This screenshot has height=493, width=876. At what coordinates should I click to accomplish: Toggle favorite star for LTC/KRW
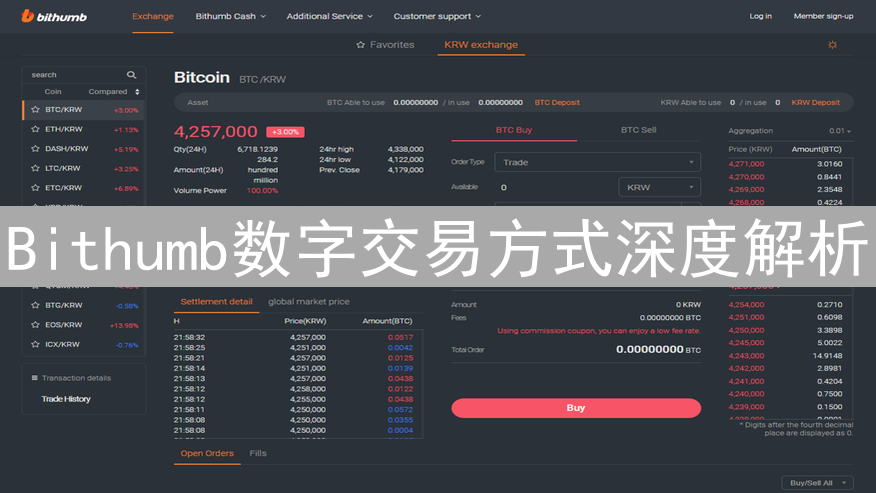point(35,168)
